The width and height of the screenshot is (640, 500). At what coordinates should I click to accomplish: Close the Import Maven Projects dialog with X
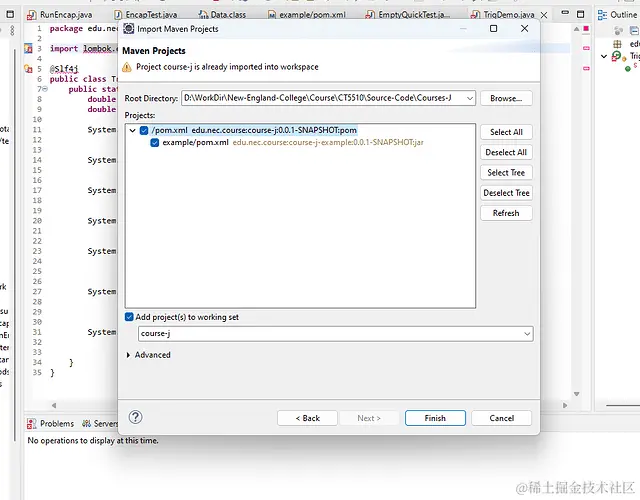tap(524, 29)
